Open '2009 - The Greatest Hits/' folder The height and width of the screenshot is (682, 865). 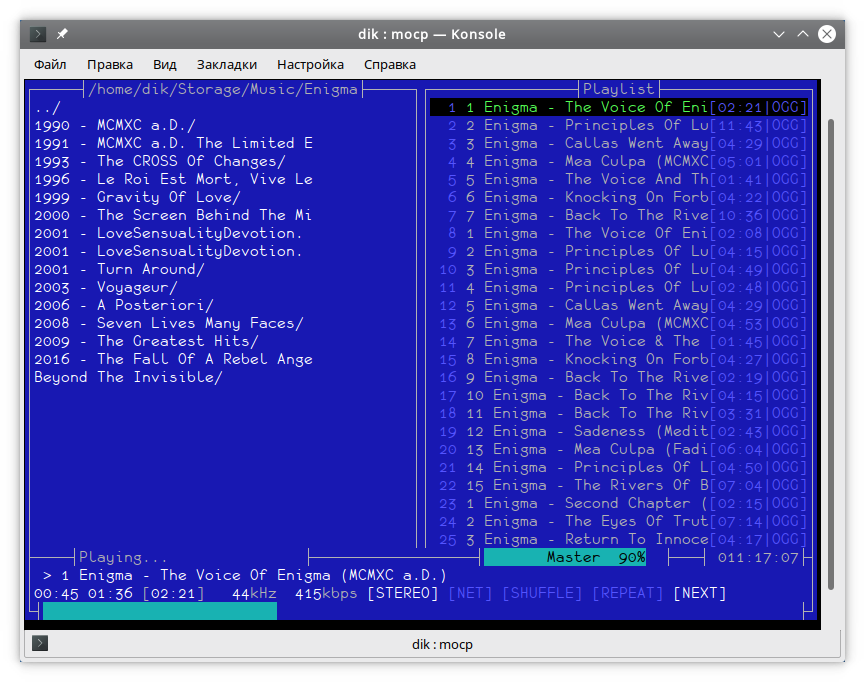coord(146,342)
